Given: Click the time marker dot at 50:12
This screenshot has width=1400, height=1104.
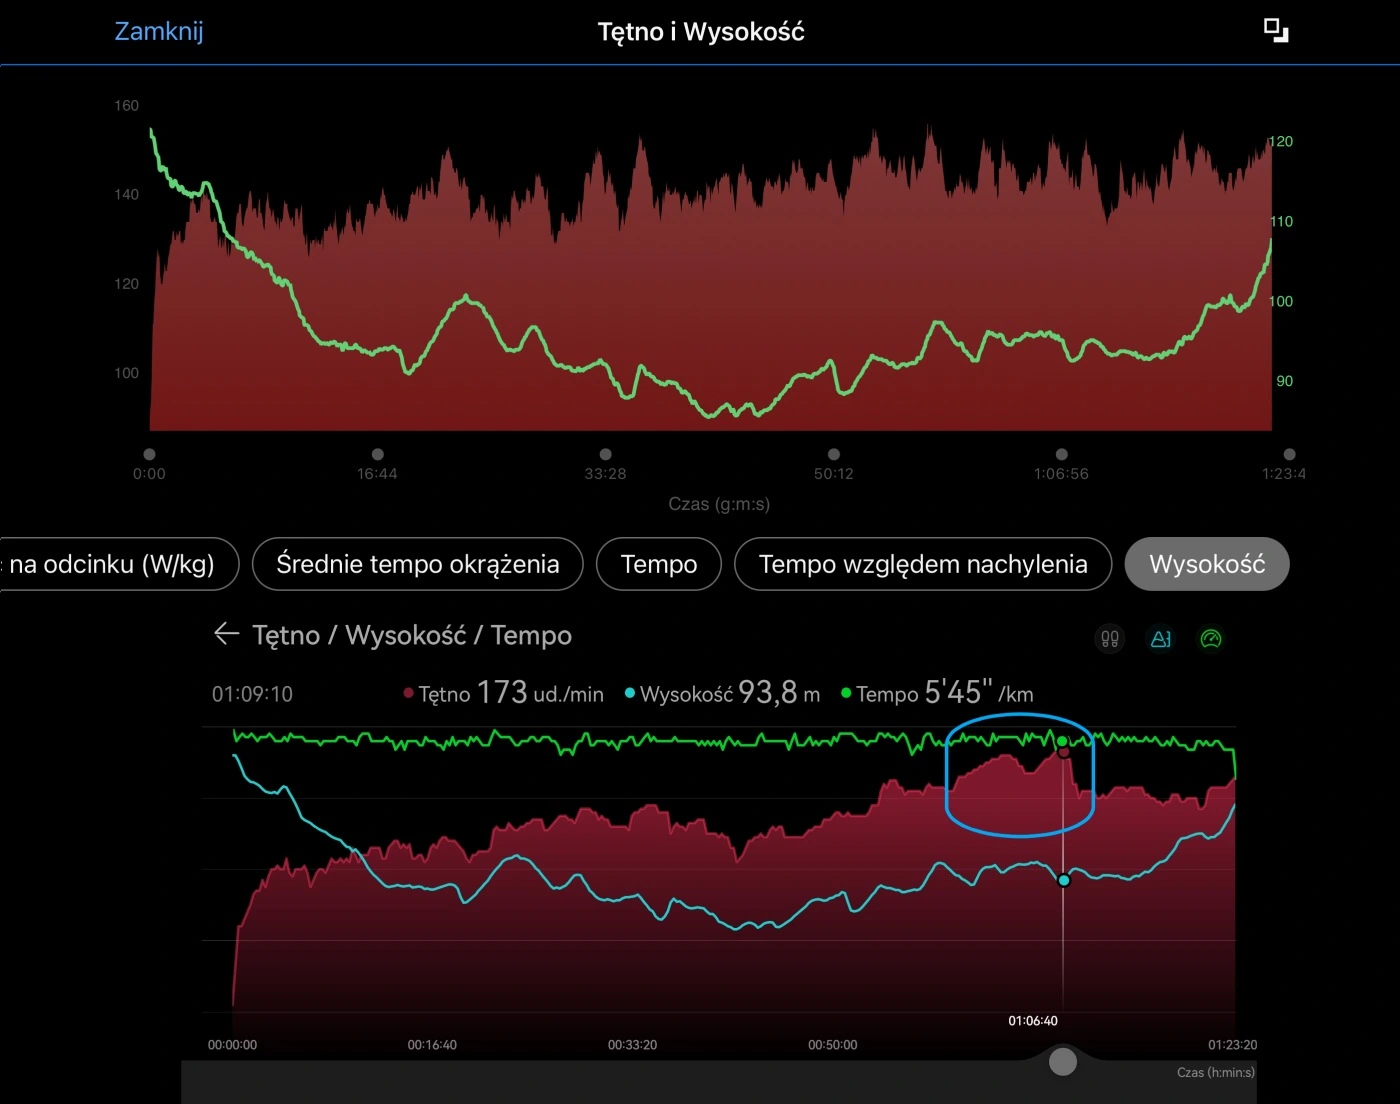Looking at the screenshot, I should coord(834,454).
